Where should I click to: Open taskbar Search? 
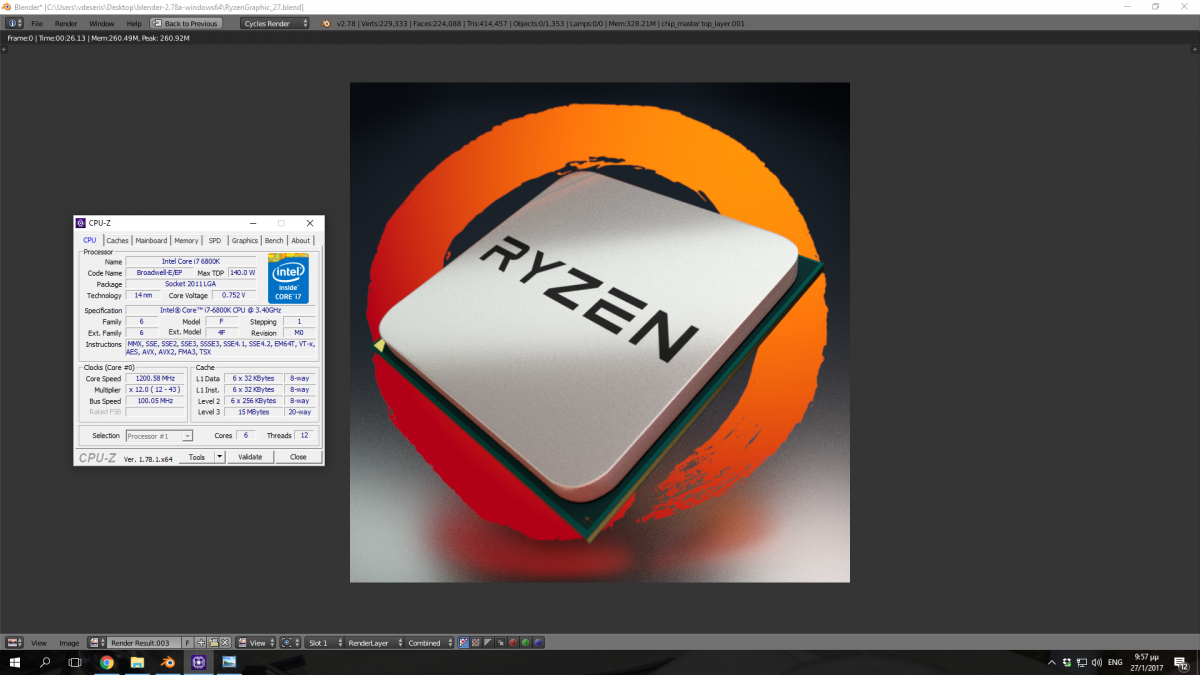(x=45, y=663)
